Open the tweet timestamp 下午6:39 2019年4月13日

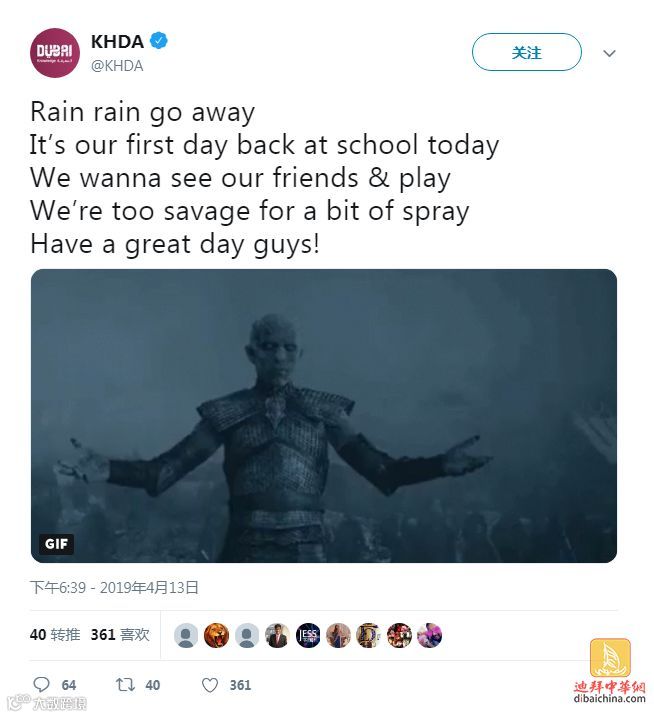coord(114,588)
